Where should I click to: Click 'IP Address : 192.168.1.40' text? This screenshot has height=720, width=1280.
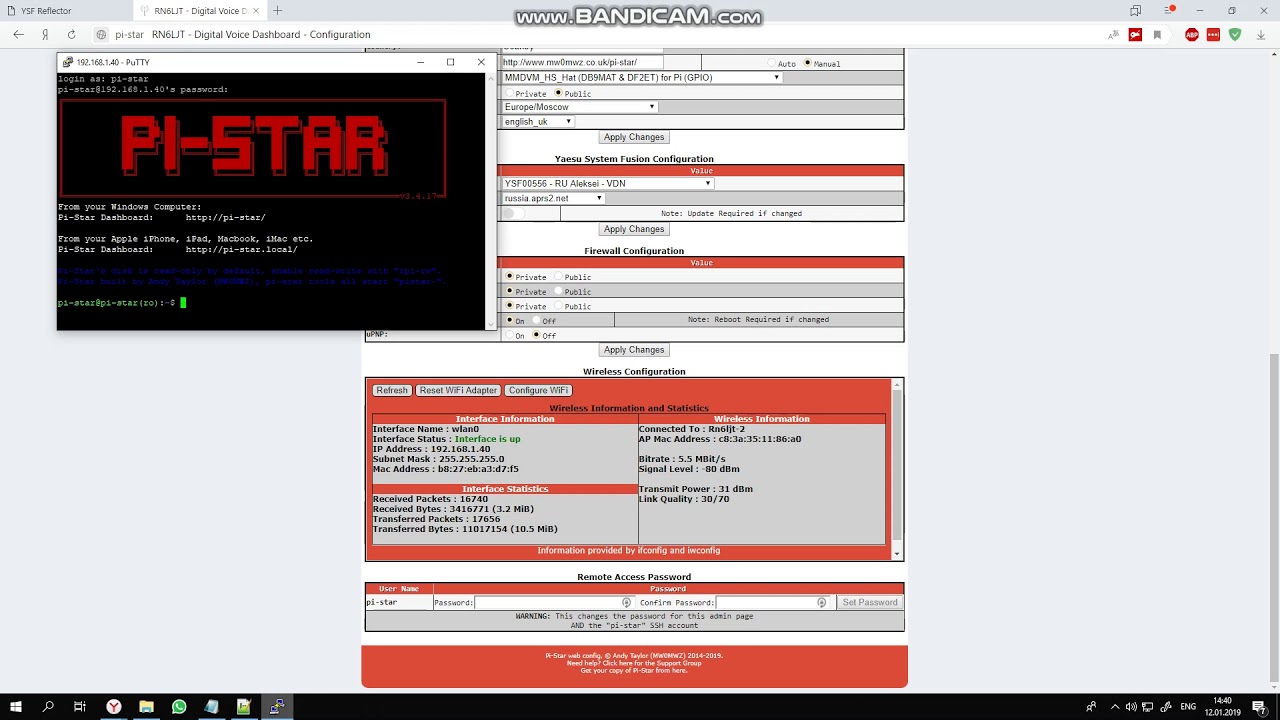click(432, 449)
